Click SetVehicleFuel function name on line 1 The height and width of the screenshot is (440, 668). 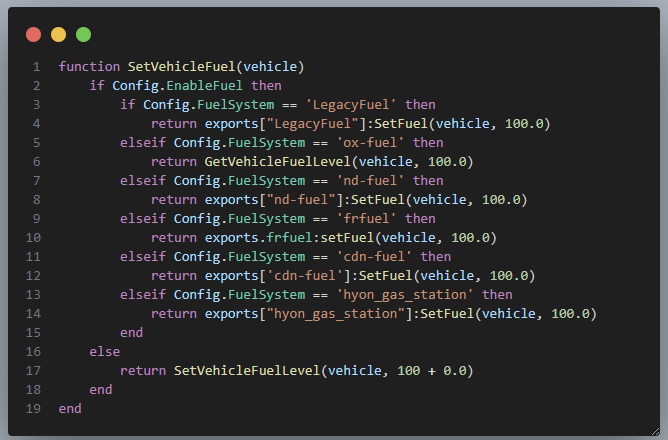point(181,67)
